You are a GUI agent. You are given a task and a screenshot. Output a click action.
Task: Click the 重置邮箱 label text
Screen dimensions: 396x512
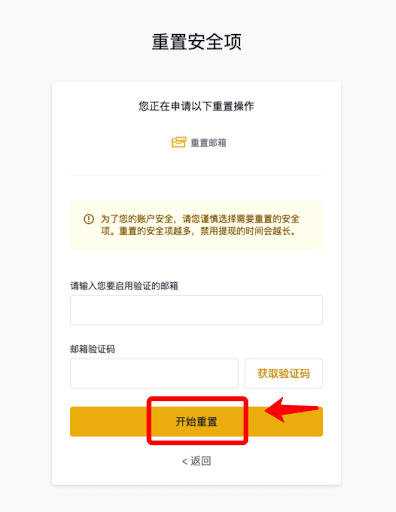coord(209,143)
